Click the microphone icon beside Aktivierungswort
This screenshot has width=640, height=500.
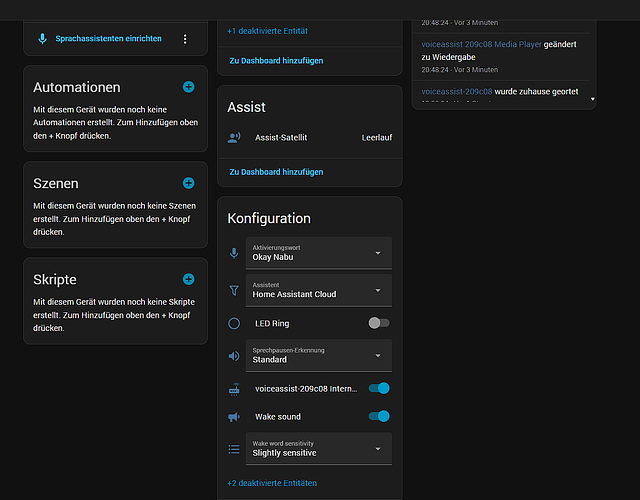pos(234,253)
